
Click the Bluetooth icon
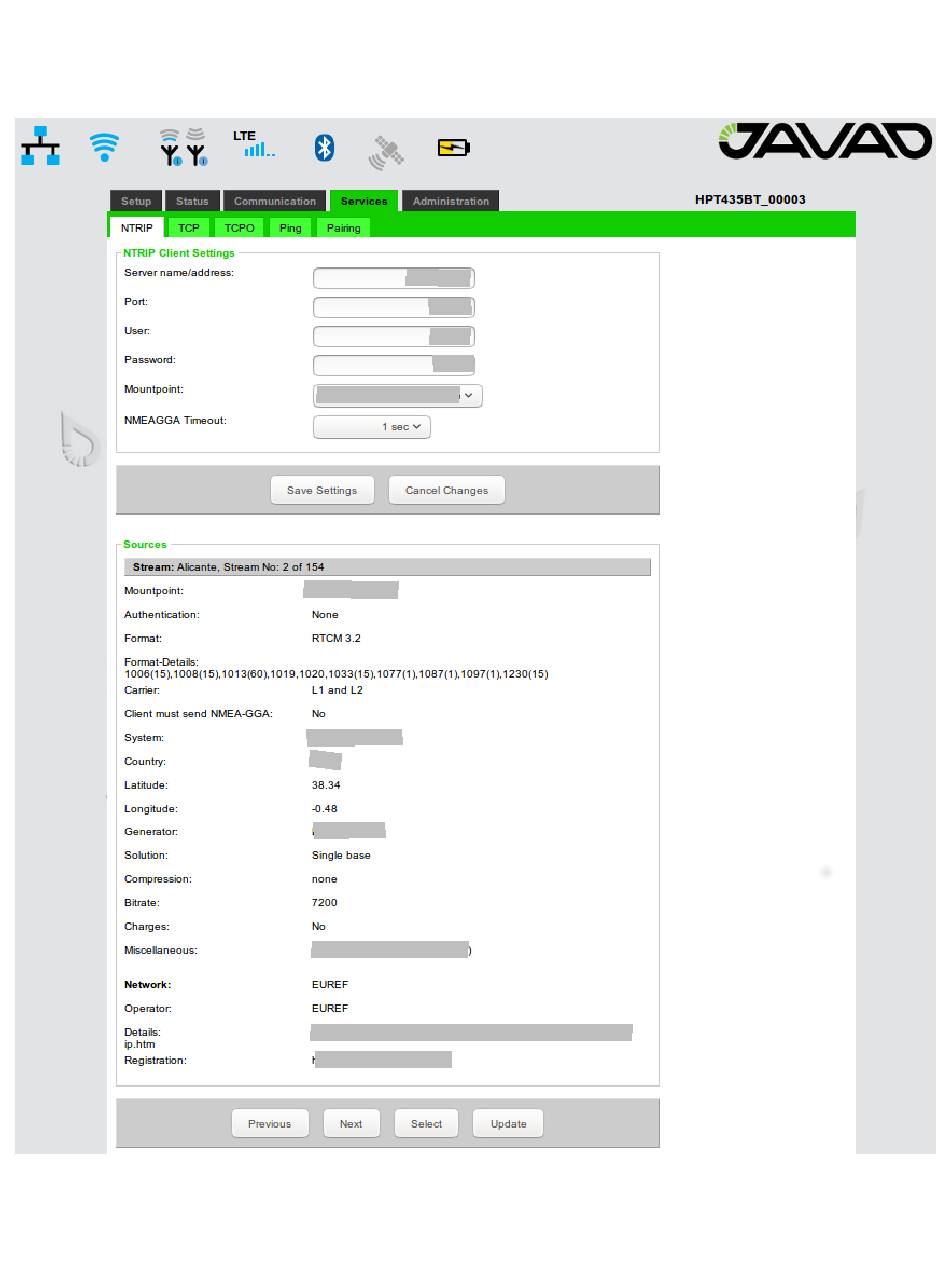coord(324,148)
